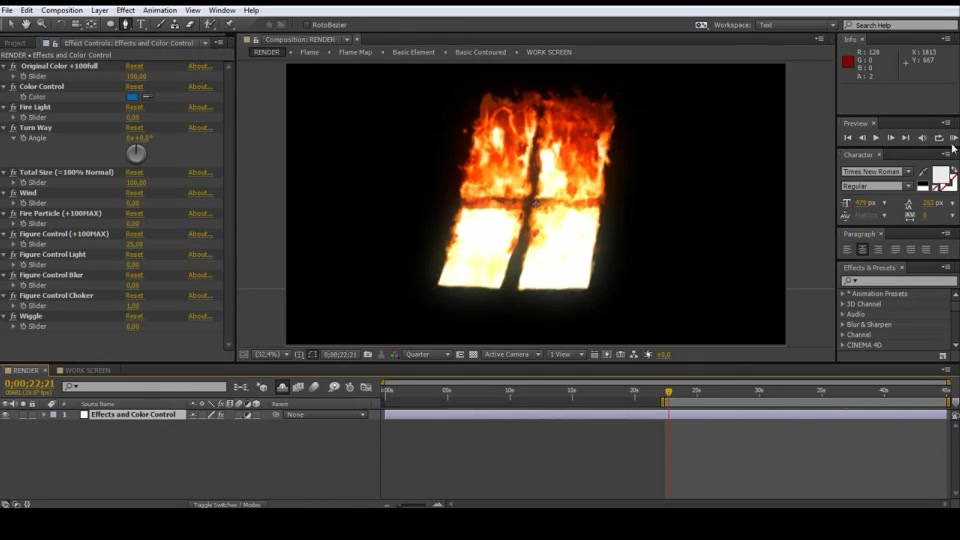Open the Regular font style dropdown

(877, 186)
